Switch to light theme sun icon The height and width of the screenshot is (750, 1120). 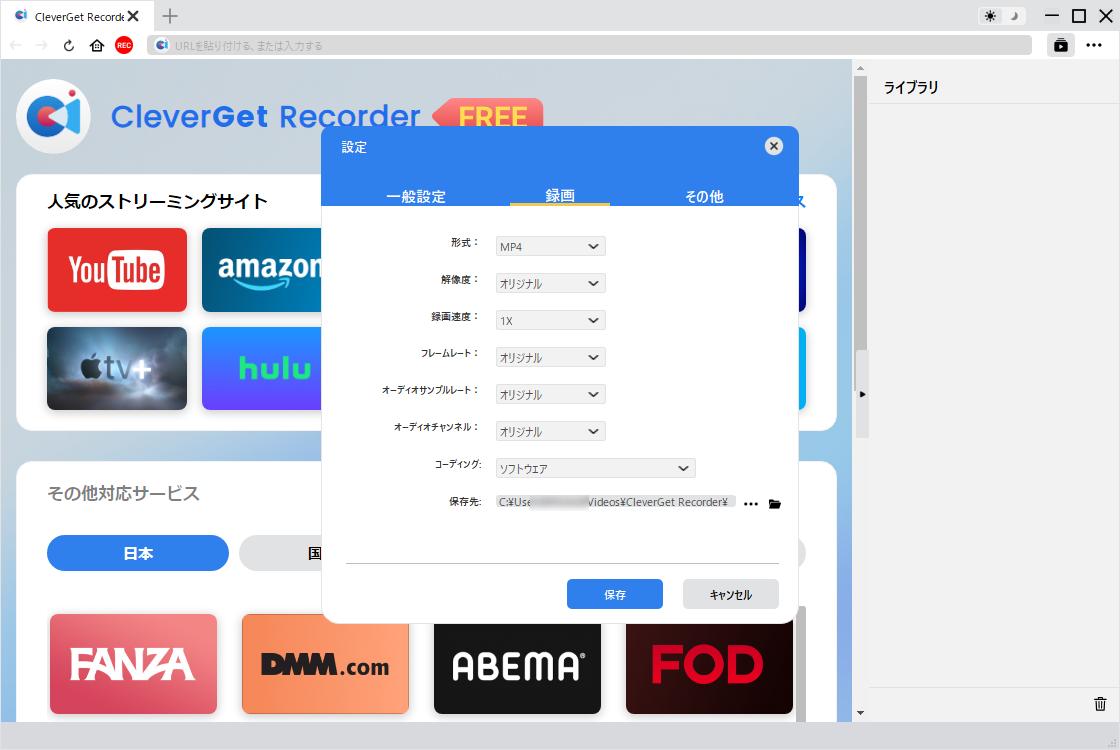click(x=990, y=16)
